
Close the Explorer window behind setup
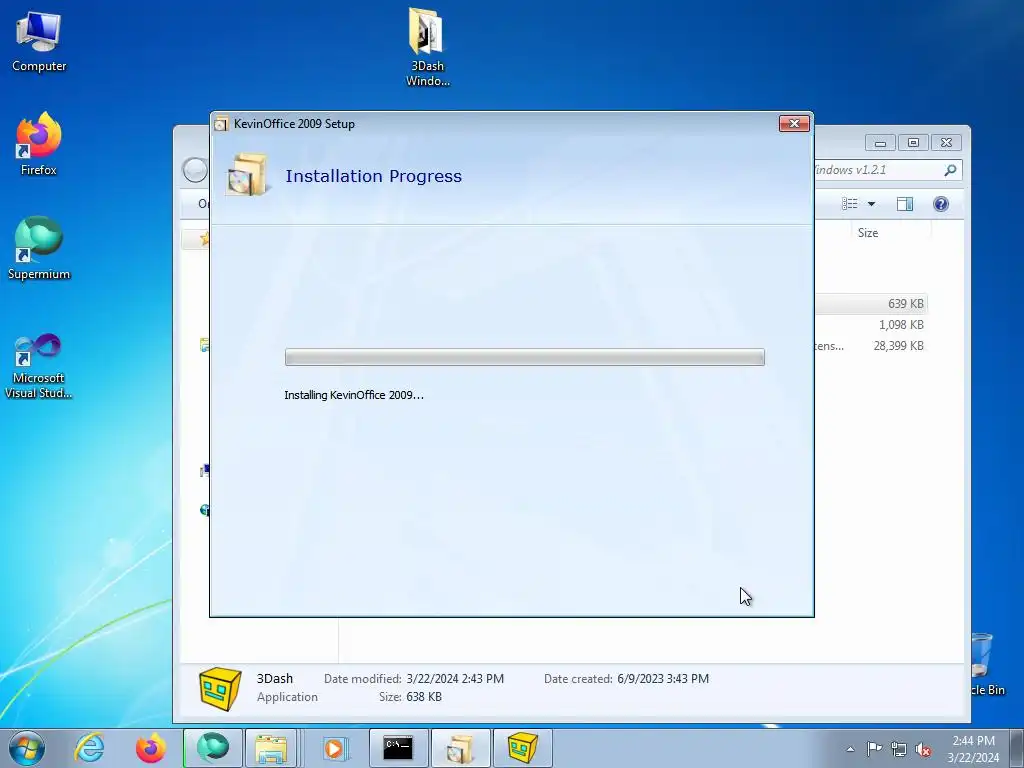pyautogui.click(x=946, y=142)
